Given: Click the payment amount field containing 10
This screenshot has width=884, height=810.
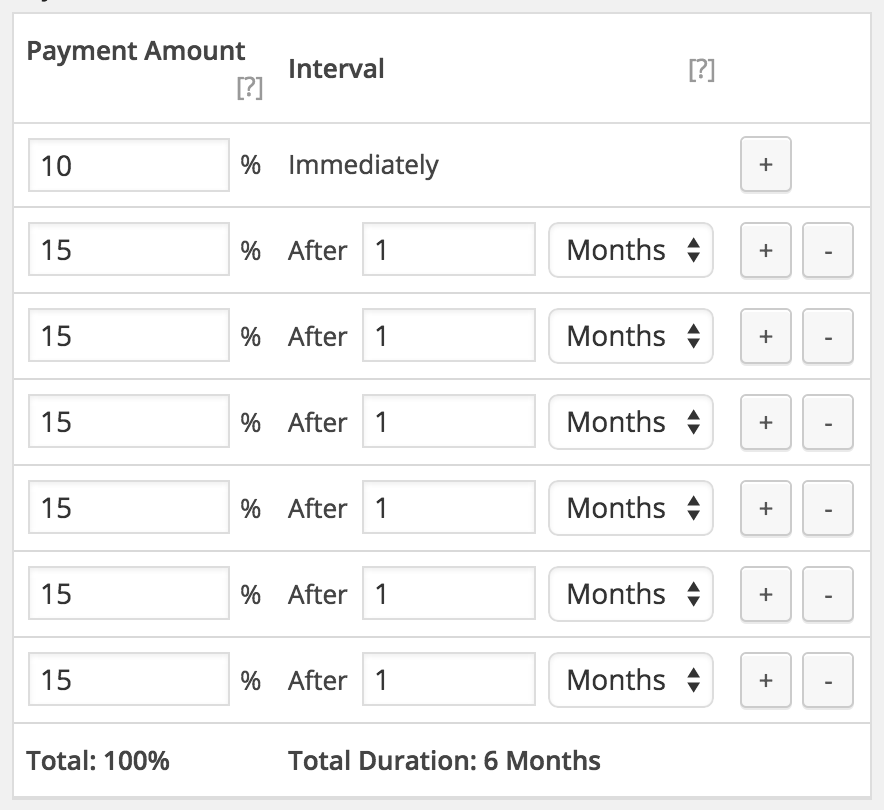Looking at the screenshot, I should tap(129, 164).
